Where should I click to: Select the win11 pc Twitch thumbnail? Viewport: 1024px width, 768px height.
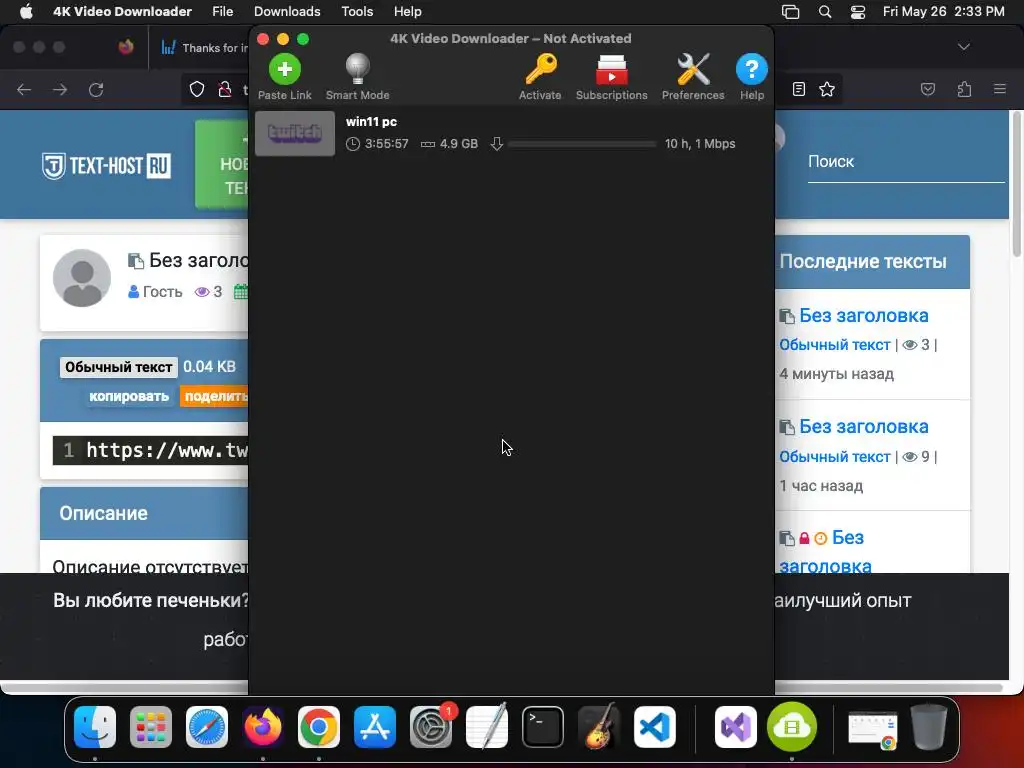click(295, 133)
